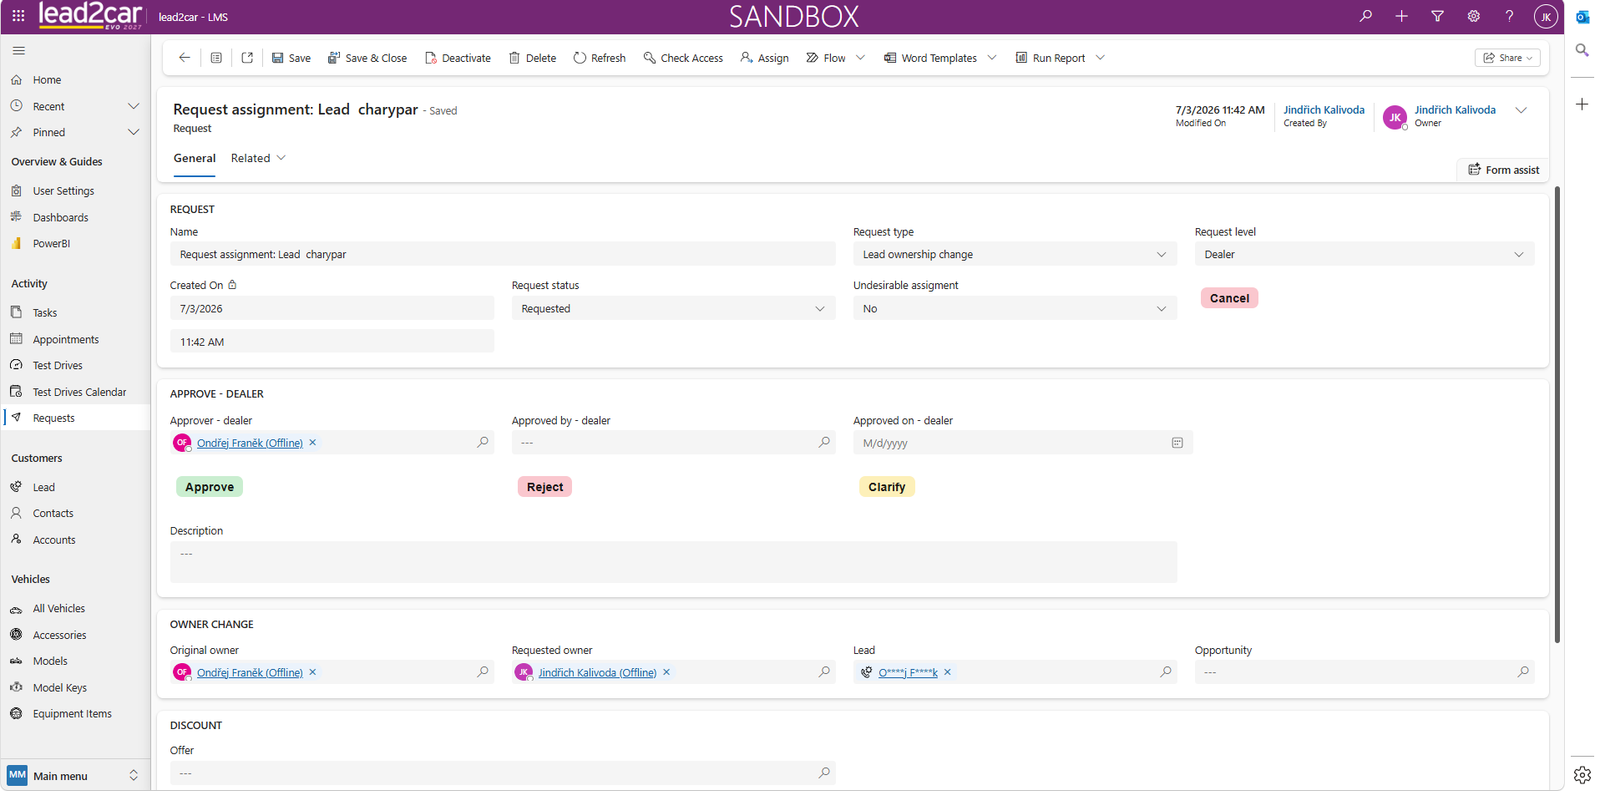Remove Ondřej Franěk from Approver - dealer
This screenshot has width=1600, height=791.
(313, 442)
